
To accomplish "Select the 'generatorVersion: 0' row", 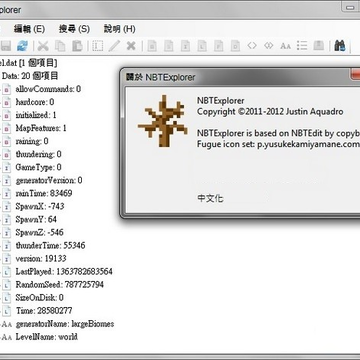I will pos(49,181).
